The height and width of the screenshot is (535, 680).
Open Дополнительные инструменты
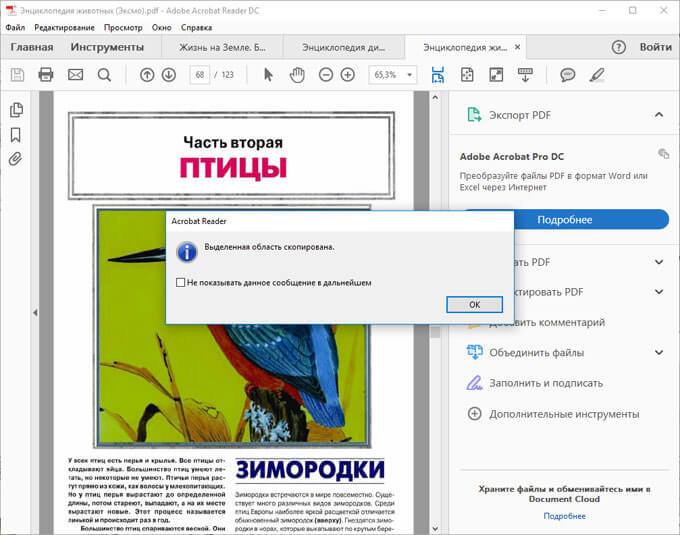click(x=564, y=414)
